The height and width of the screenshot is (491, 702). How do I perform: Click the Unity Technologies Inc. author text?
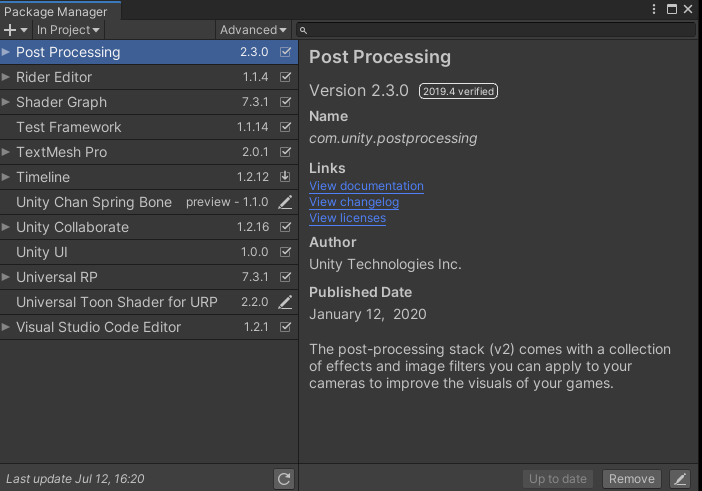[x=385, y=264]
